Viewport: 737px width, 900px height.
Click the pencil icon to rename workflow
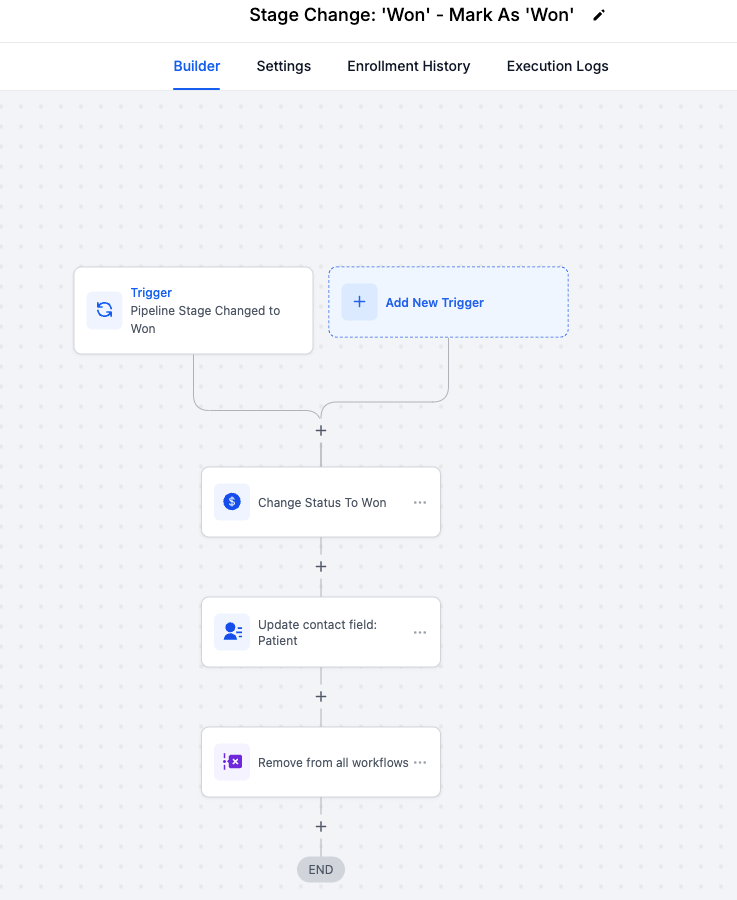599,15
